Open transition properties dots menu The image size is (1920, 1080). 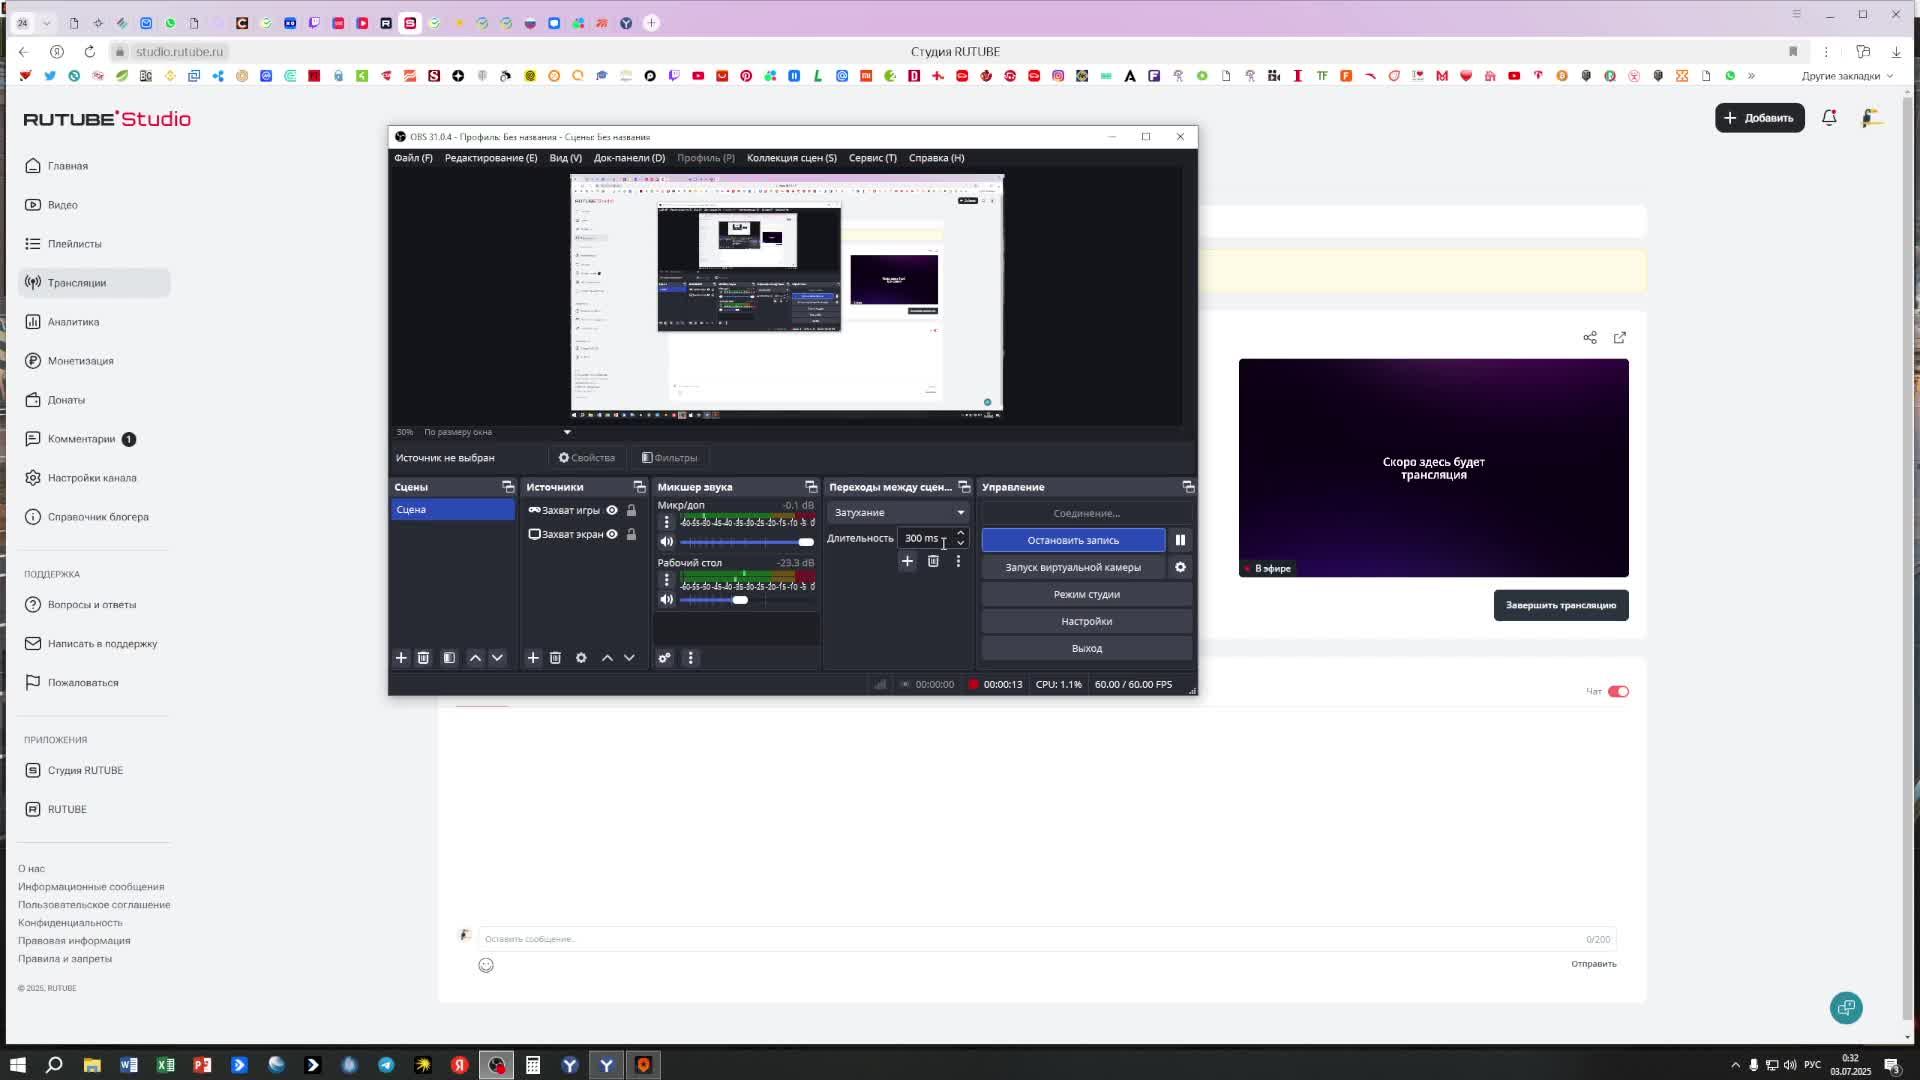tap(958, 561)
